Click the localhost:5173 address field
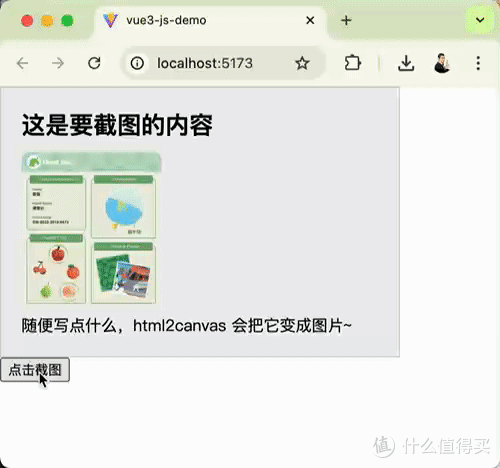Screen dimensions: 500x468 pos(223,63)
